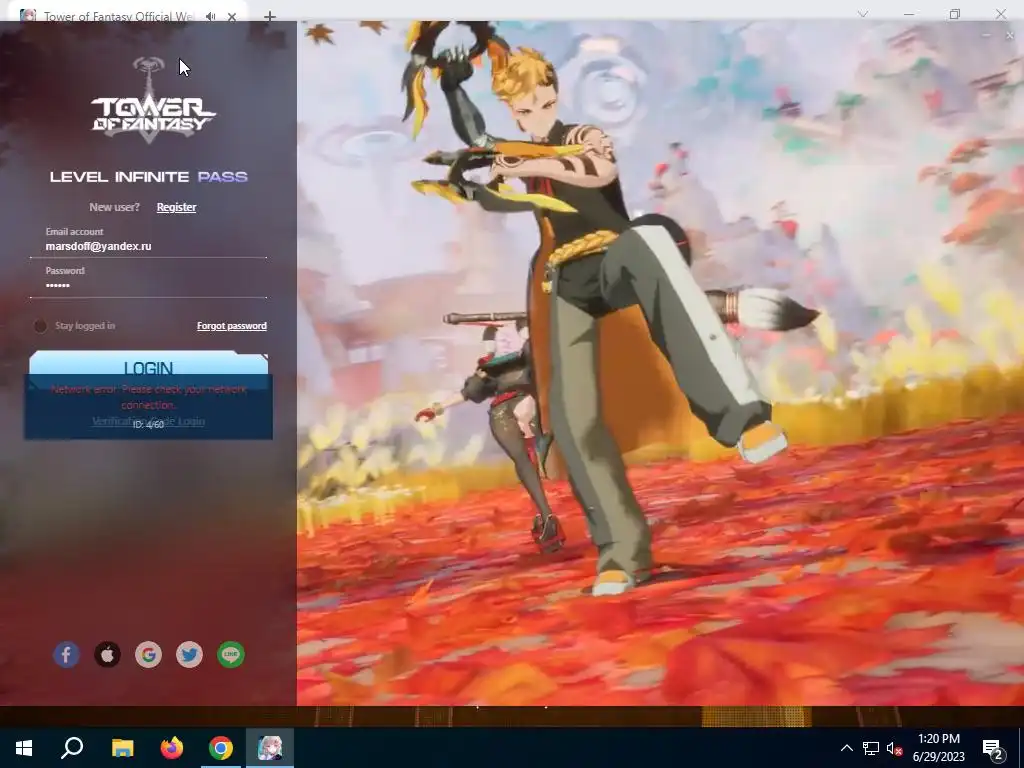Screen dimensions: 1024x768
Task: Open the network status tray icon
Action: 871,748
